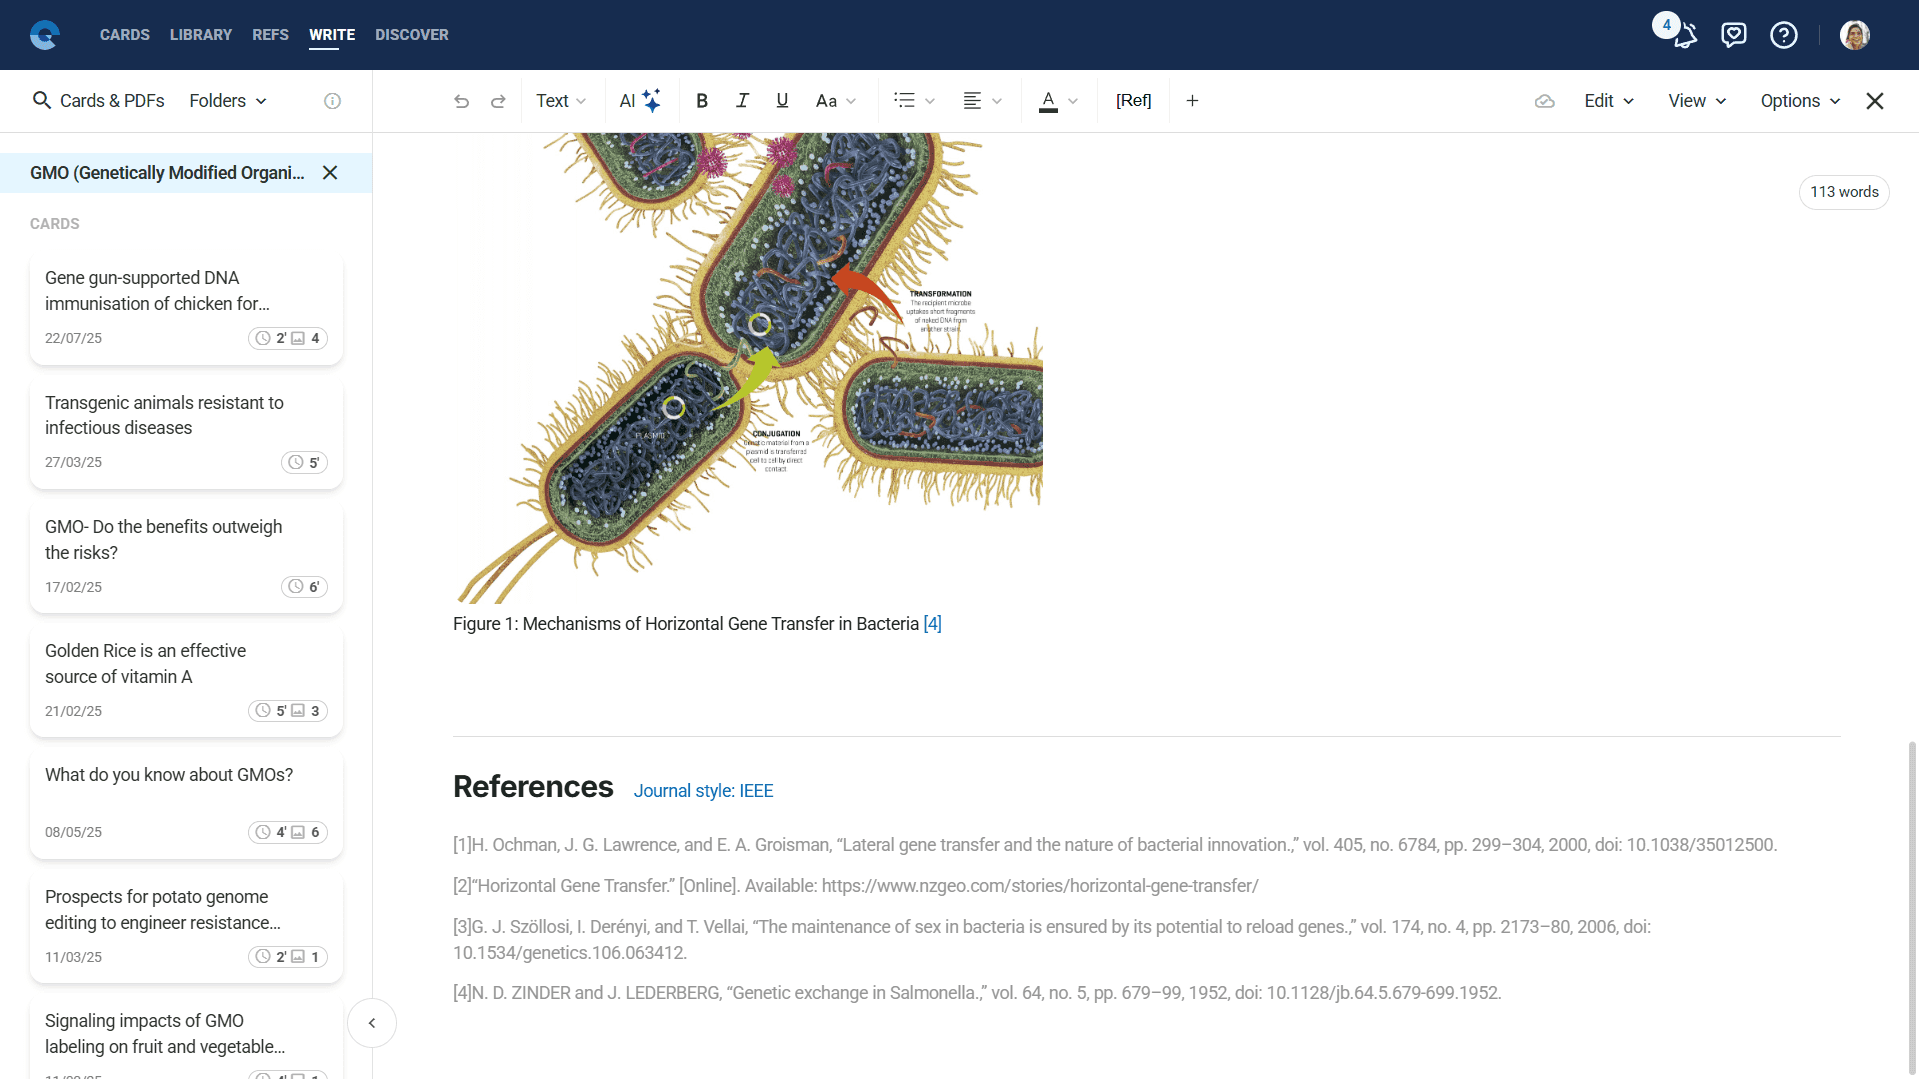Open the AI assistant sparkle tool
Screen dimensions: 1919x1079
[x=640, y=101]
